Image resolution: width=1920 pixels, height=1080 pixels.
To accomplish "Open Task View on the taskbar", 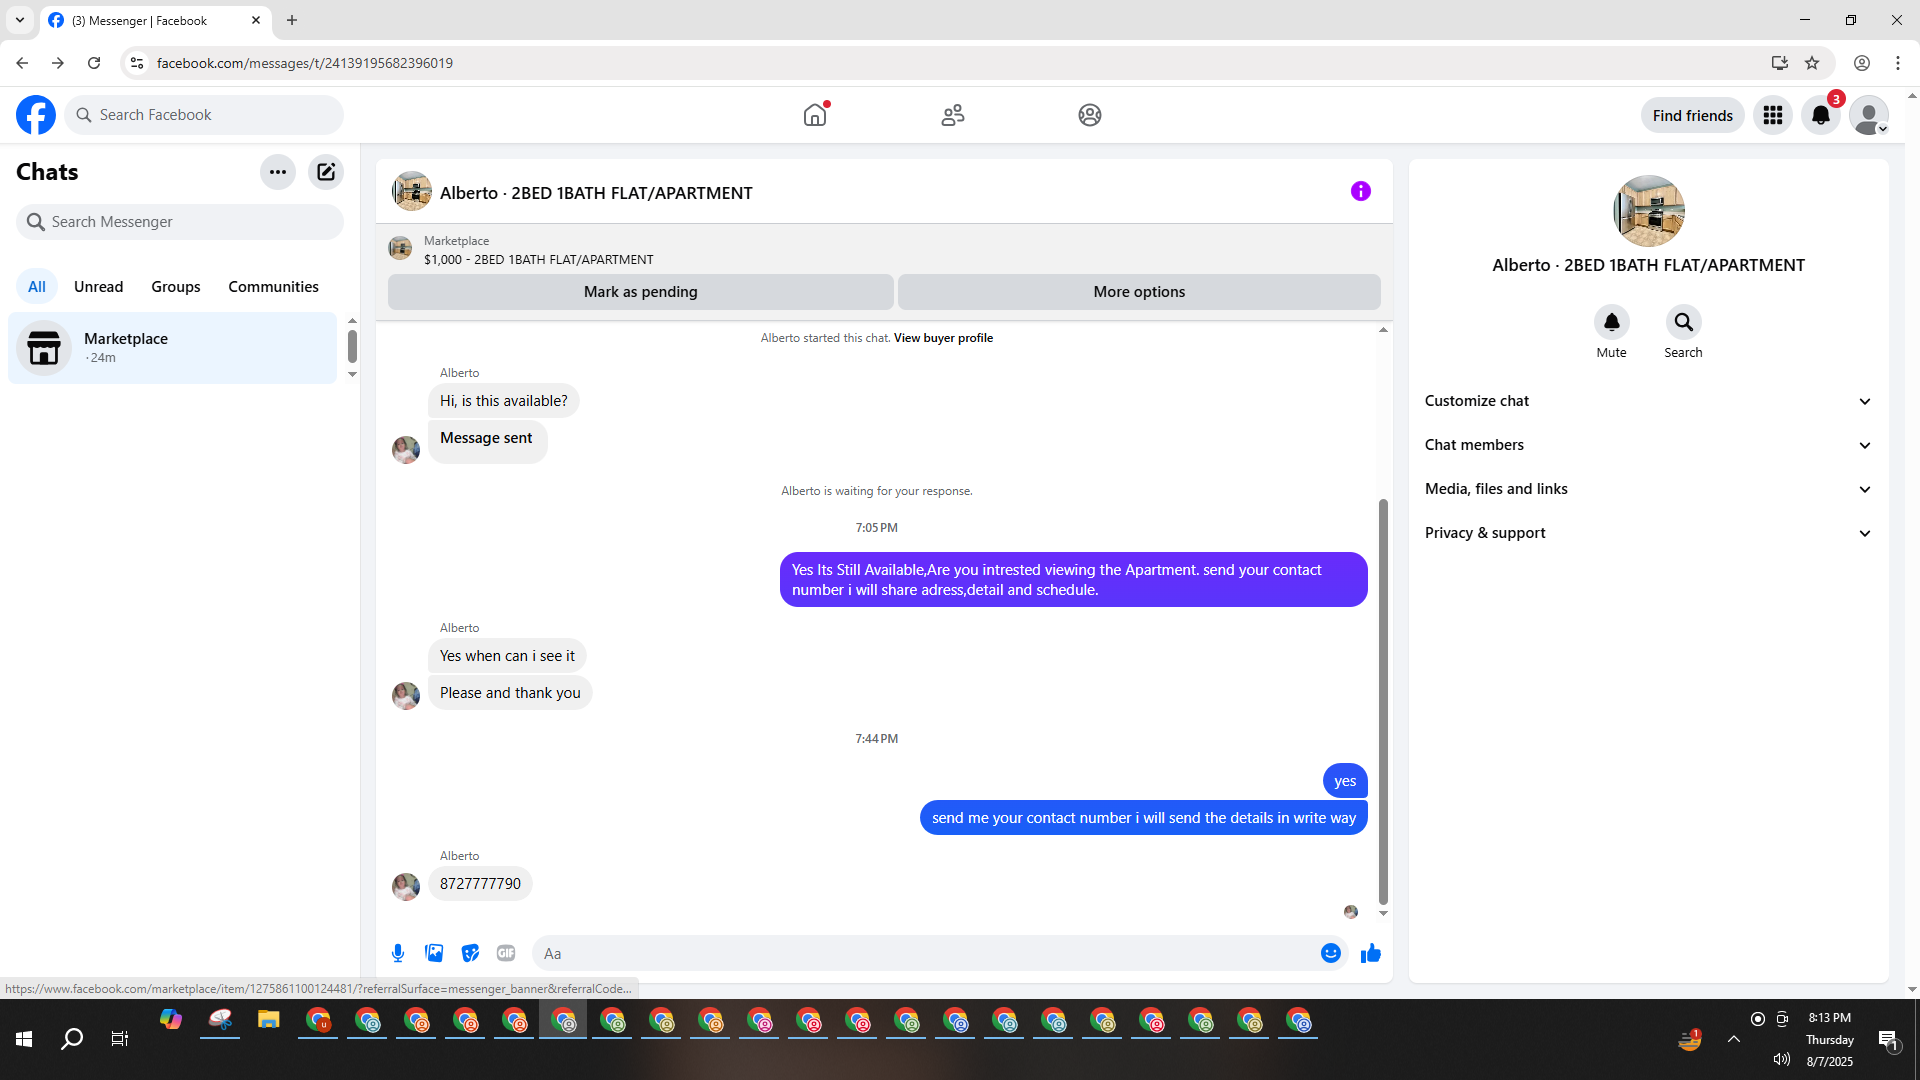I will (120, 1039).
